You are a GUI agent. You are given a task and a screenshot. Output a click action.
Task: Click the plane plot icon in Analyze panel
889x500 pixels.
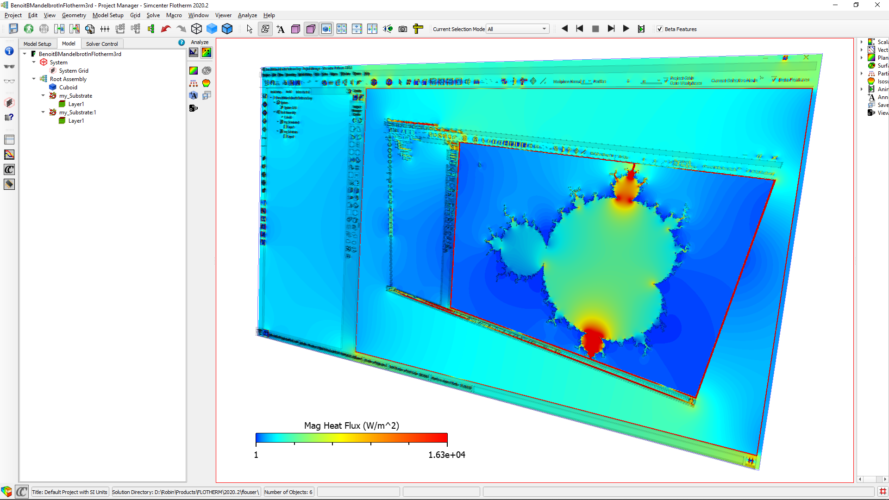pyautogui.click(x=193, y=70)
